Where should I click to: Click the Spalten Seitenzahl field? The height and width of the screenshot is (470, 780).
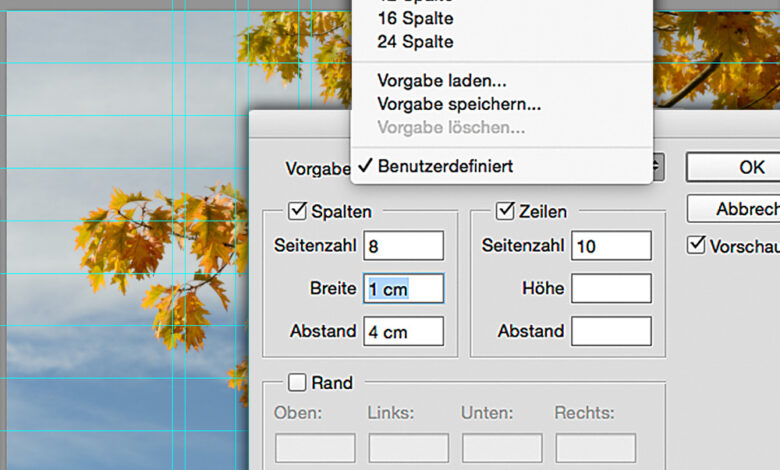pos(403,246)
